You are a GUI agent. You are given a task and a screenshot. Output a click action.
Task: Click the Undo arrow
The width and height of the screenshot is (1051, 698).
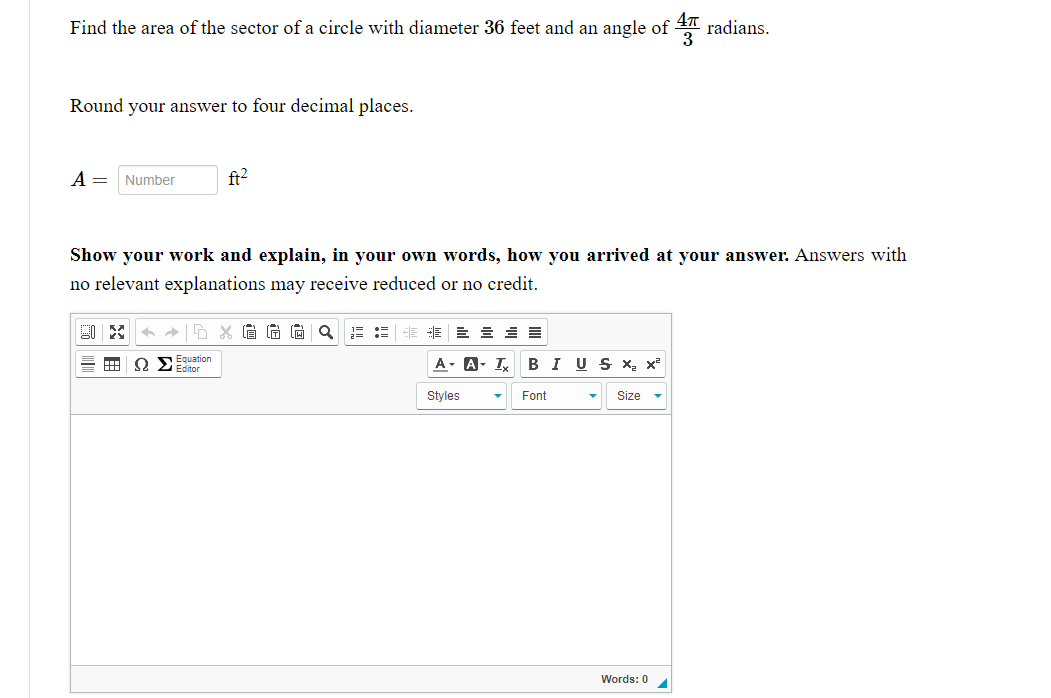(x=149, y=332)
